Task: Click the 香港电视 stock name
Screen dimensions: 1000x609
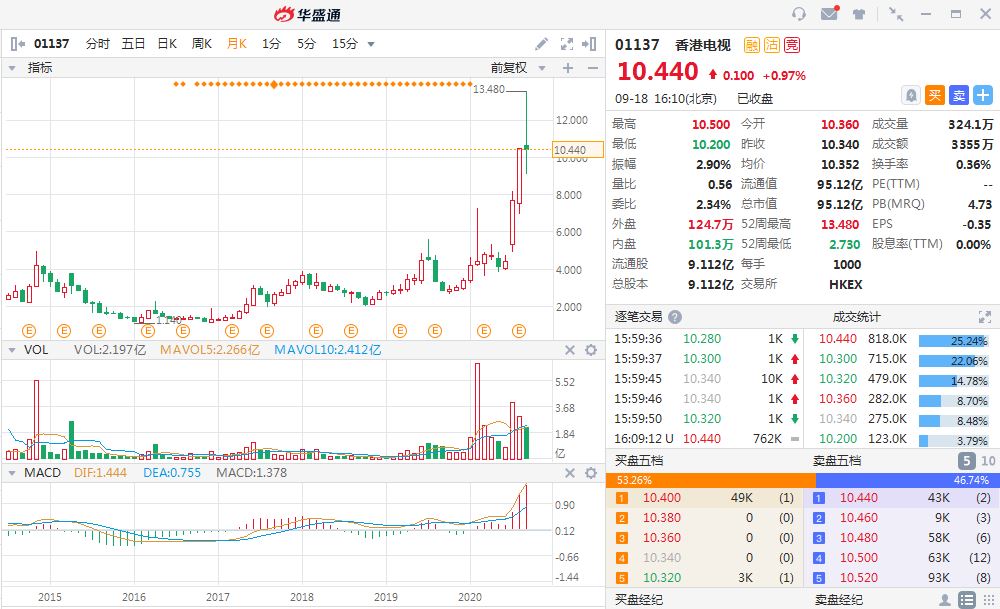Action: pyautogui.click(x=703, y=45)
